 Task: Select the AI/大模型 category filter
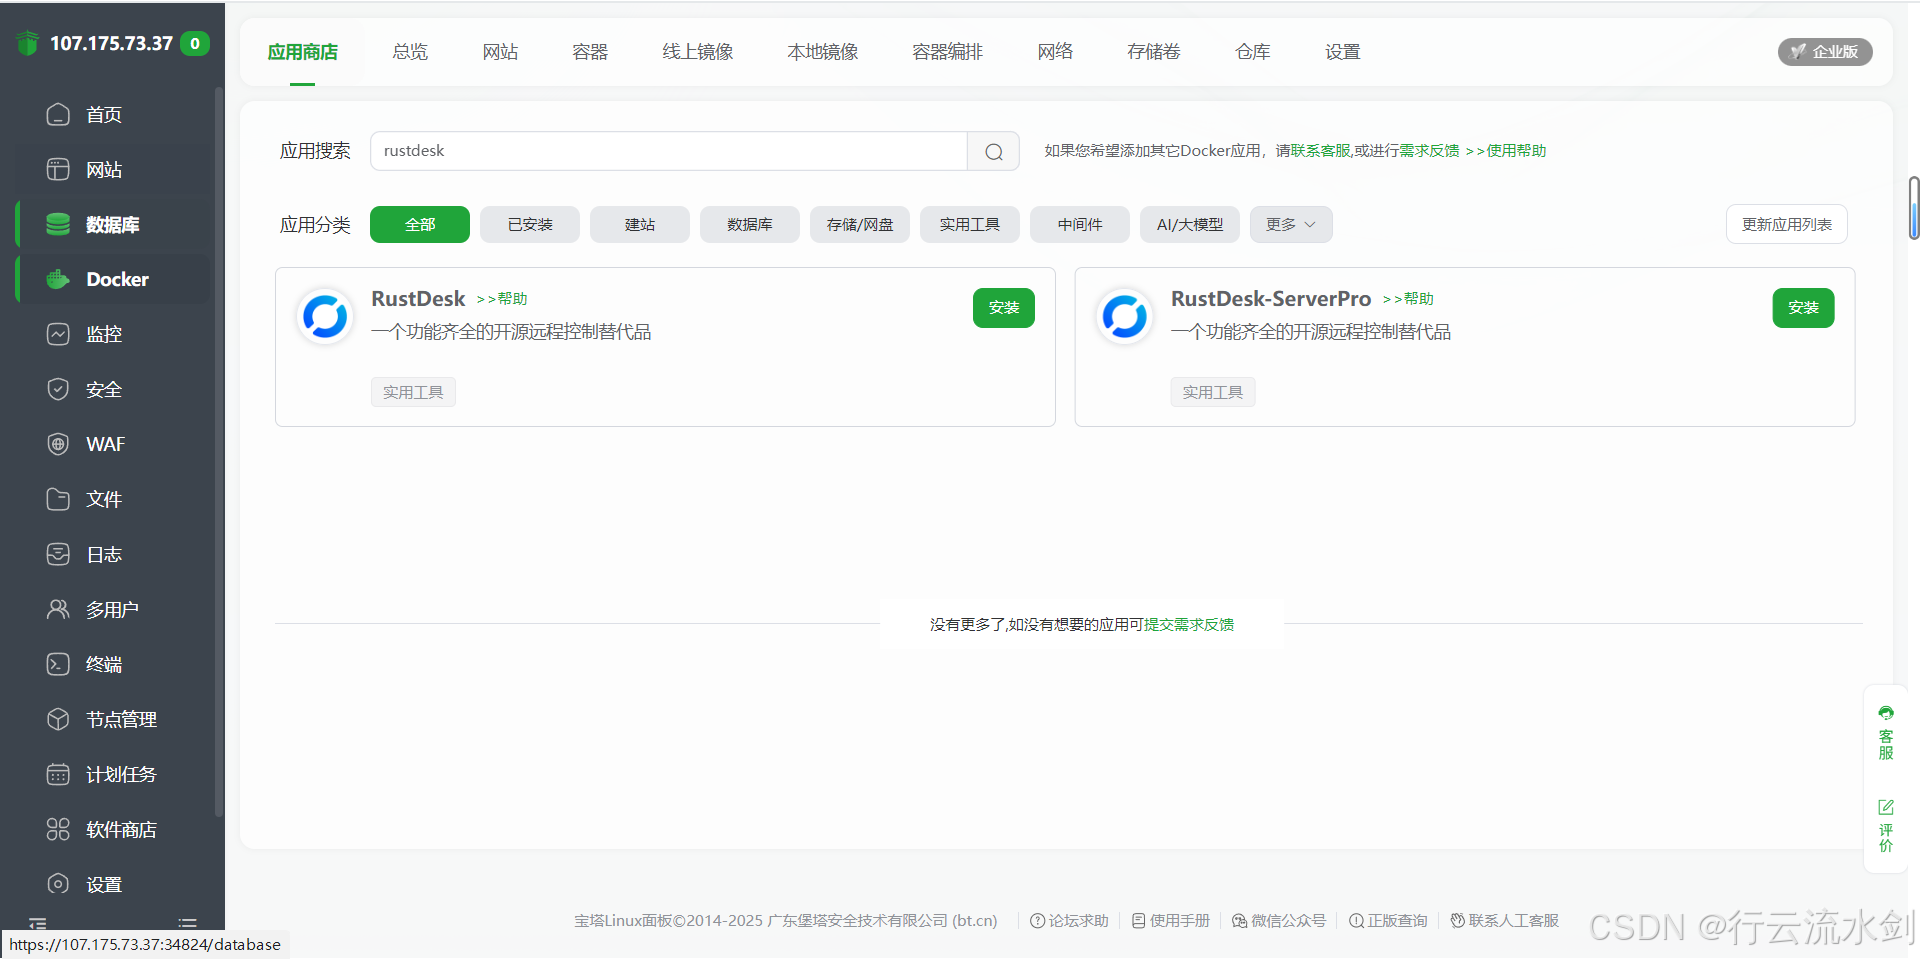pyautogui.click(x=1189, y=225)
